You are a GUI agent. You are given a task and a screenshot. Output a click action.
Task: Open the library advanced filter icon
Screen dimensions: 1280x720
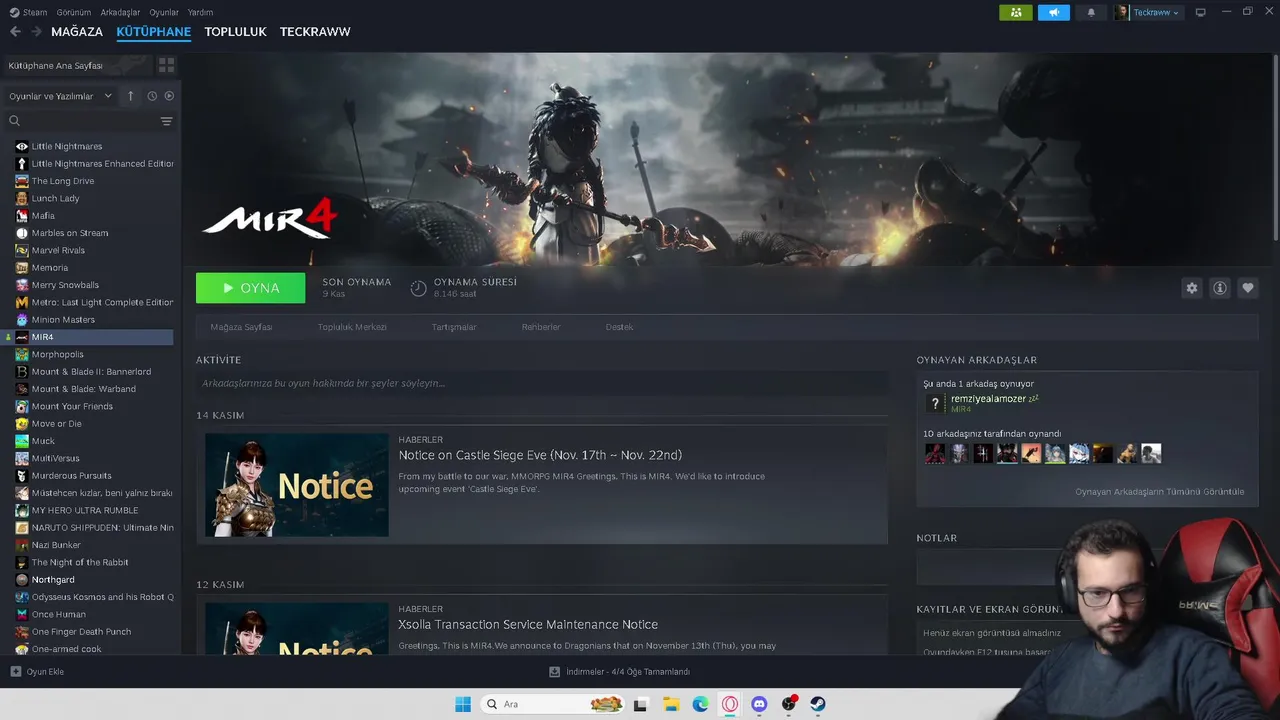pos(166,121)
